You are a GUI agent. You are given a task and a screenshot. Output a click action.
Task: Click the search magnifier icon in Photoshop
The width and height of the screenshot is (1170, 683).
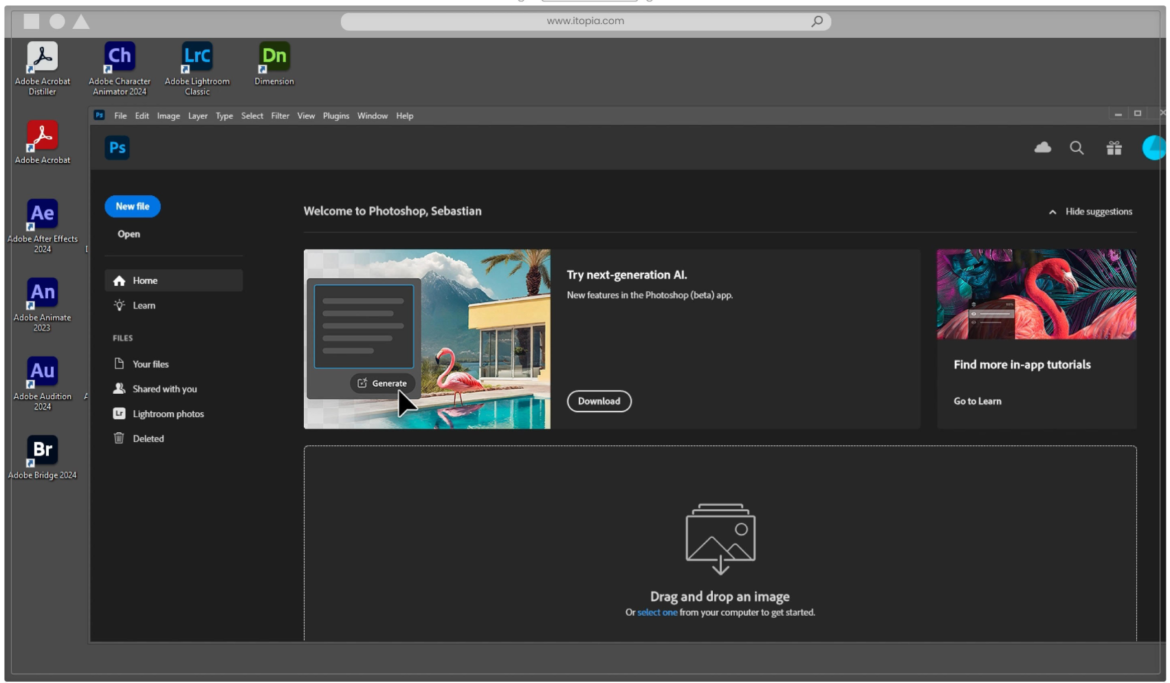coord(1077,148)
